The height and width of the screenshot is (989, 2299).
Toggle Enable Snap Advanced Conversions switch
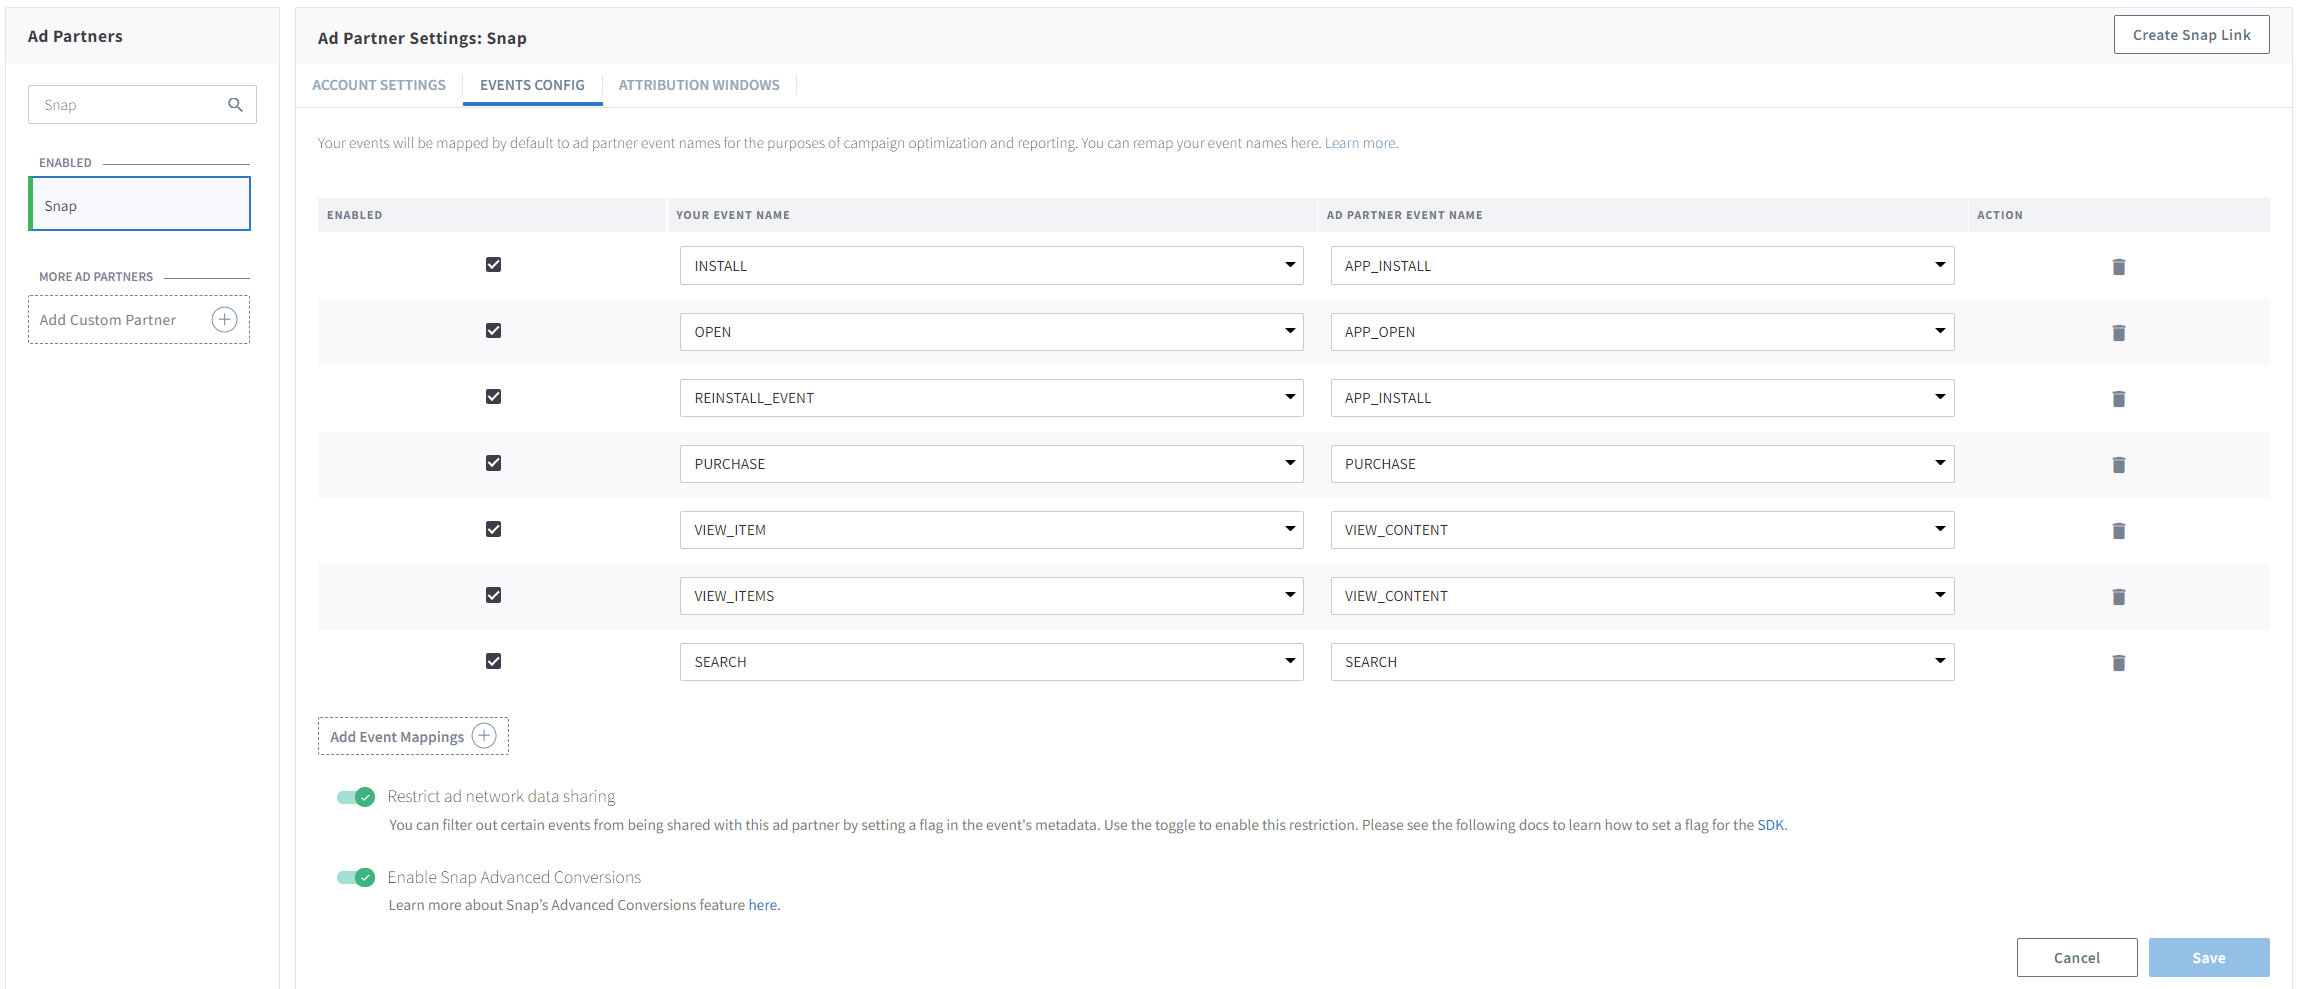click(356, 877)
